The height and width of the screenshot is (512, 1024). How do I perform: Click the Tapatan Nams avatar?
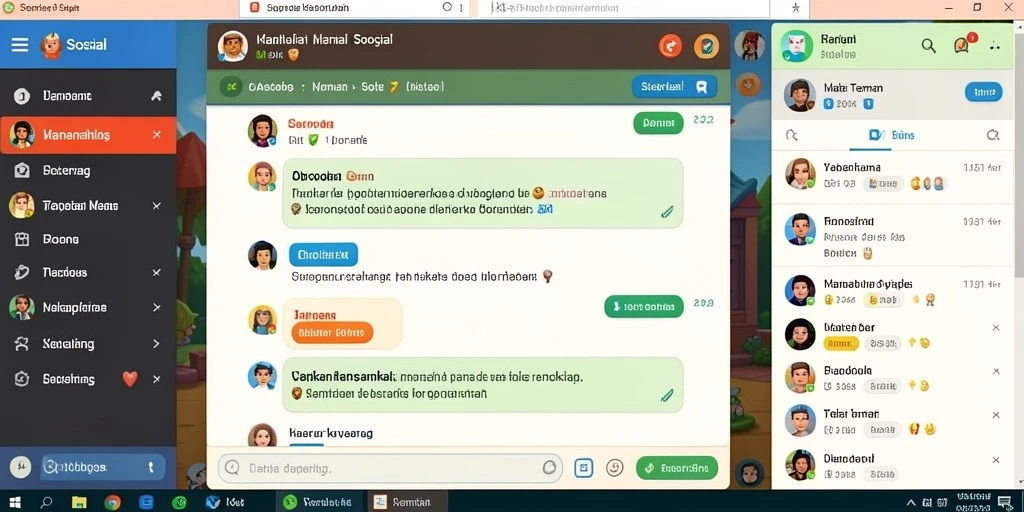[x=22, y=205]
